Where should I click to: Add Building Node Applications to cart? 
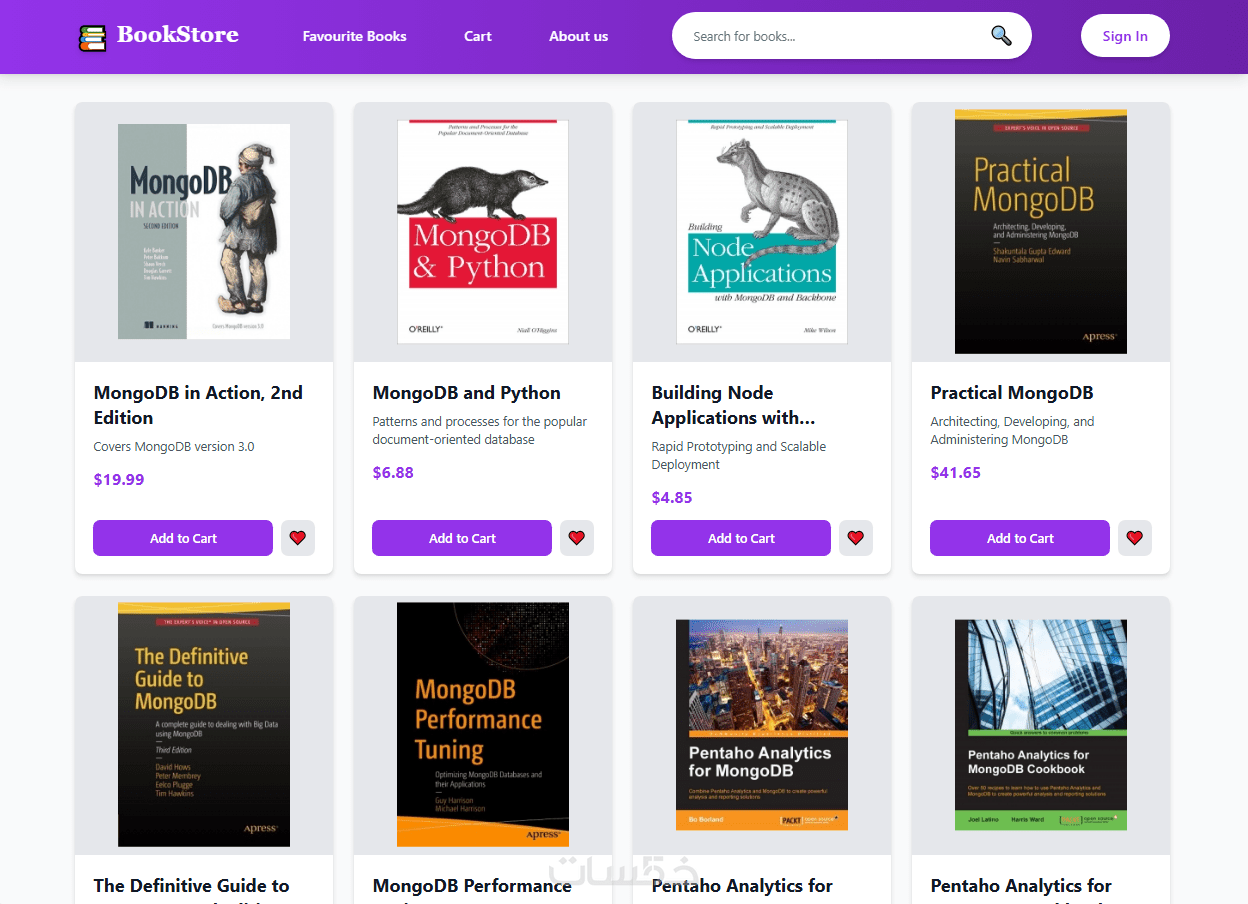pos(741,538)
